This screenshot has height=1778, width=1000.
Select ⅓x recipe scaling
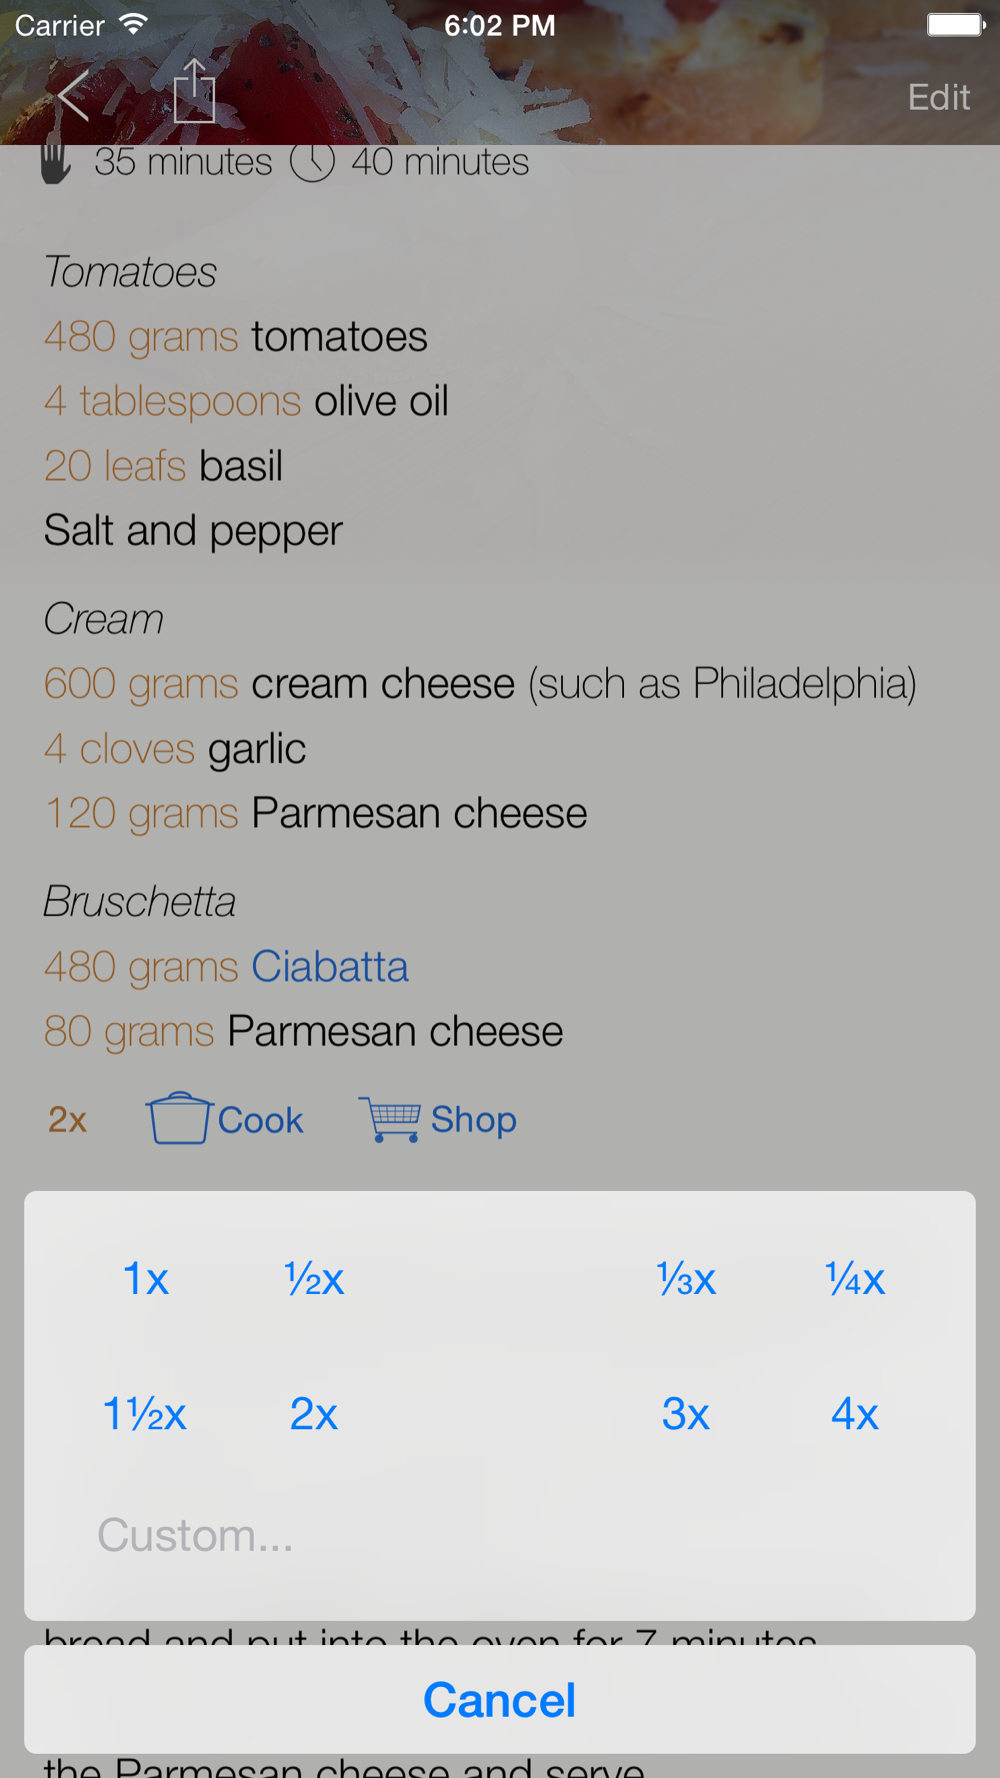[x=686, y=1279]
